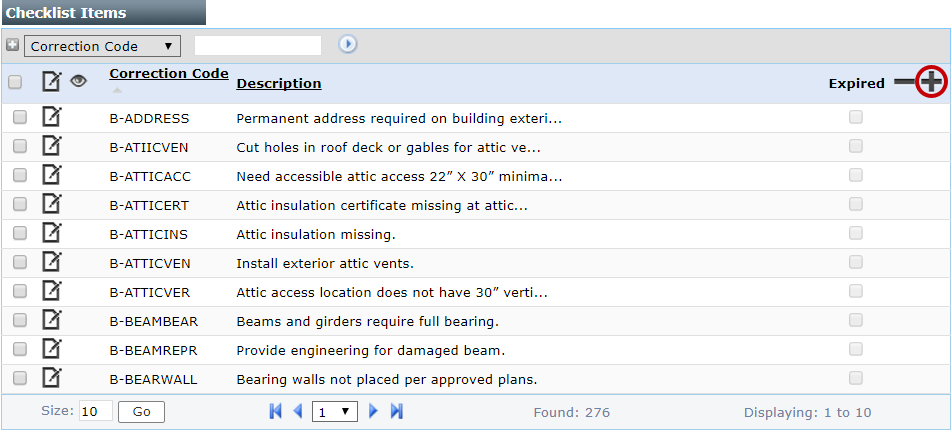Run the filter search arrow button
Image resolution: width=951 pixels, height=430 pixels.
348,45
